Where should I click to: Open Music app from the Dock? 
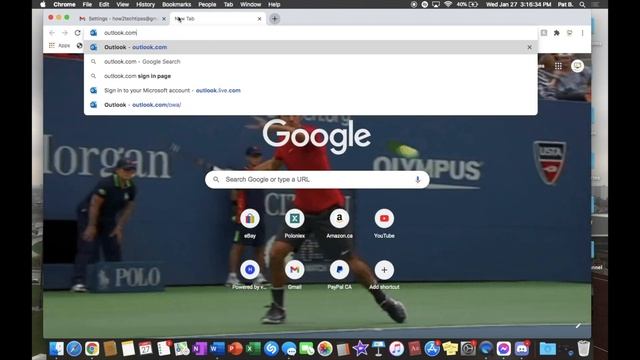[x=396, y=349]
